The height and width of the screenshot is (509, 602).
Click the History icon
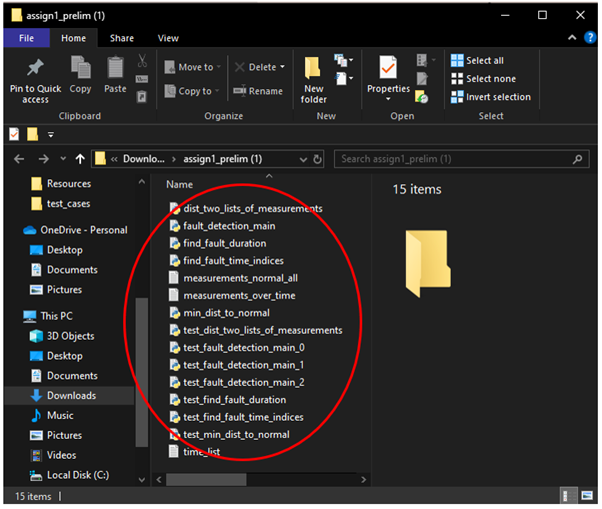click(x=422, y=97)
